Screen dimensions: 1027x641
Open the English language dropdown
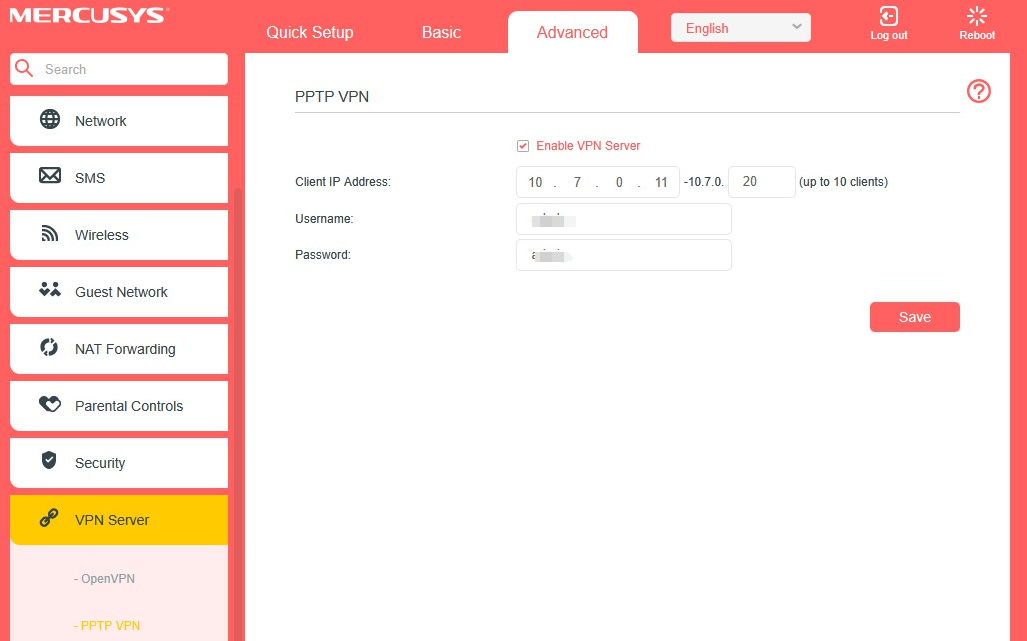click(740, 27)
